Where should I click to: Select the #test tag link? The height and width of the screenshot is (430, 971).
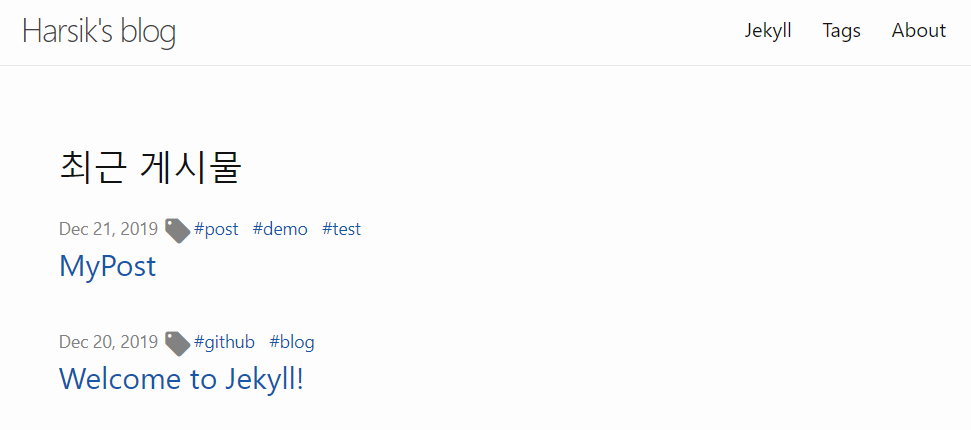[341, 229]
